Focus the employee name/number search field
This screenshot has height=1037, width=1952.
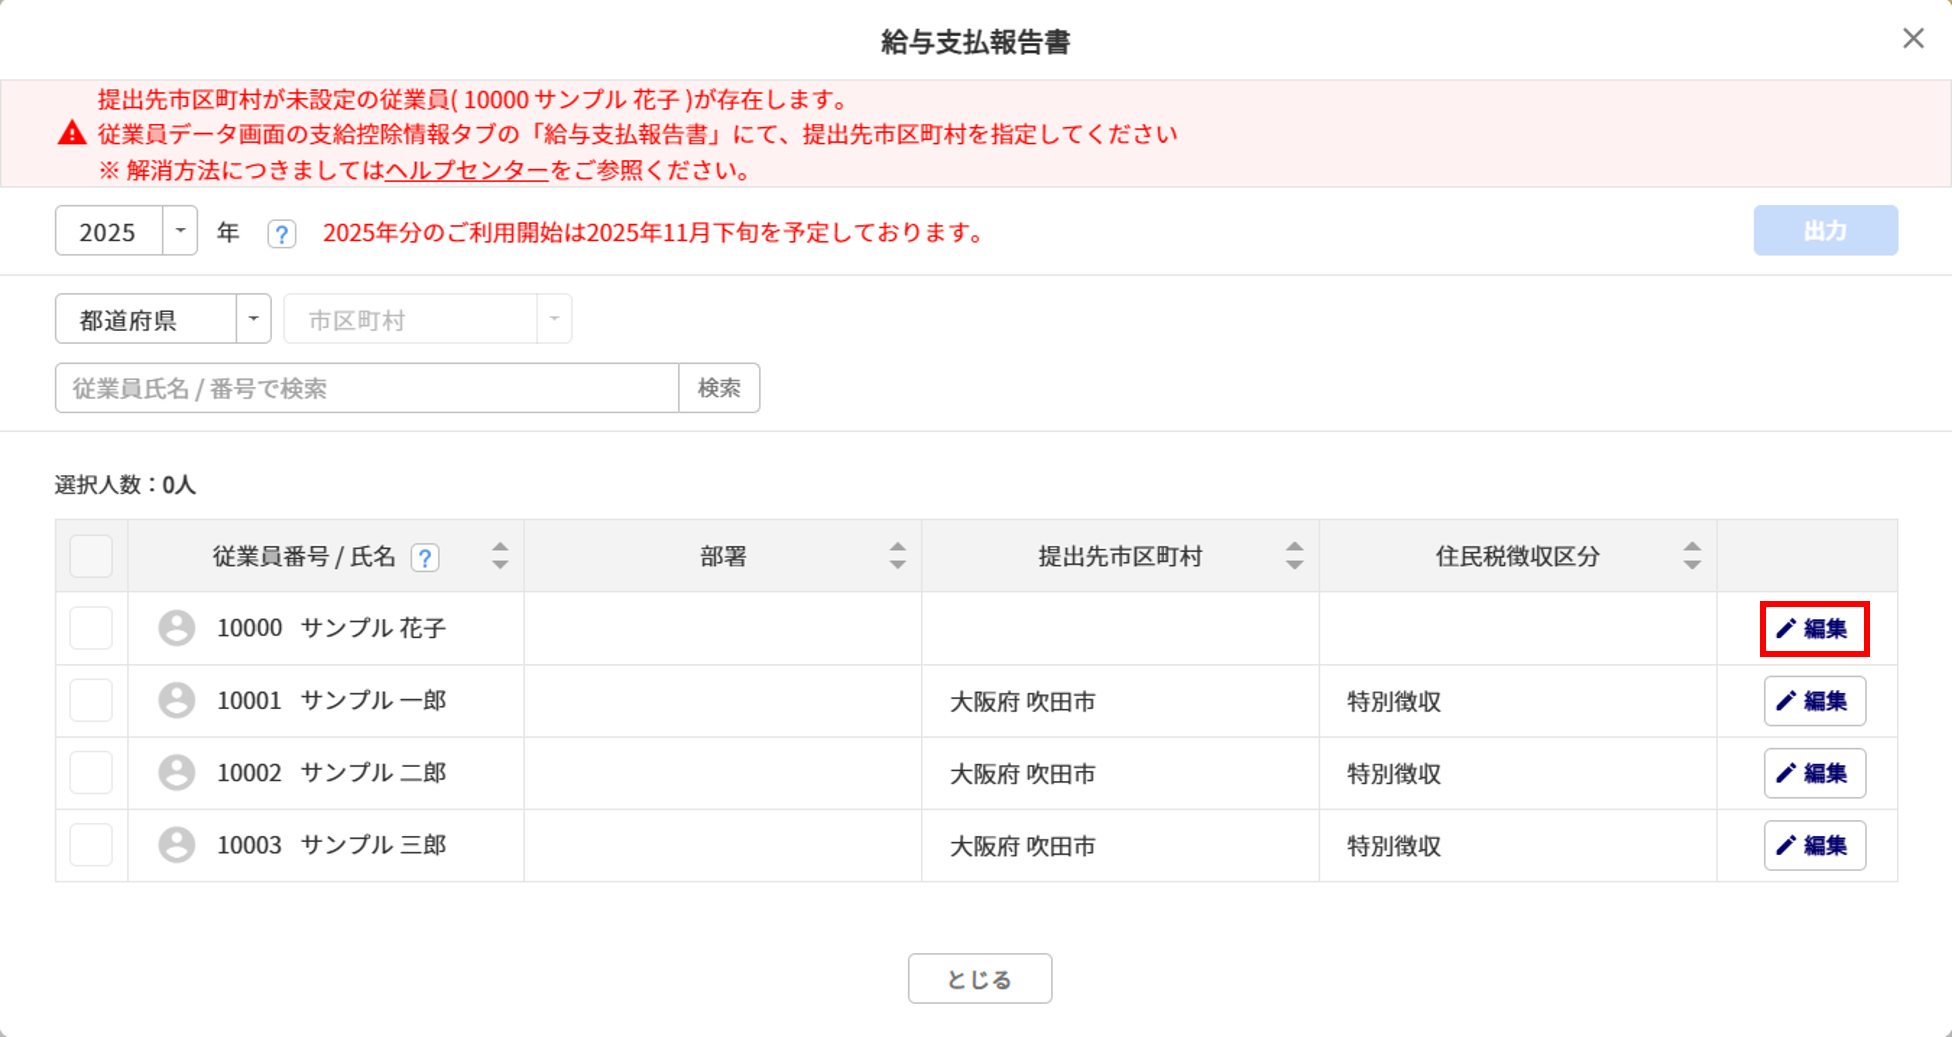coord(366,388)
